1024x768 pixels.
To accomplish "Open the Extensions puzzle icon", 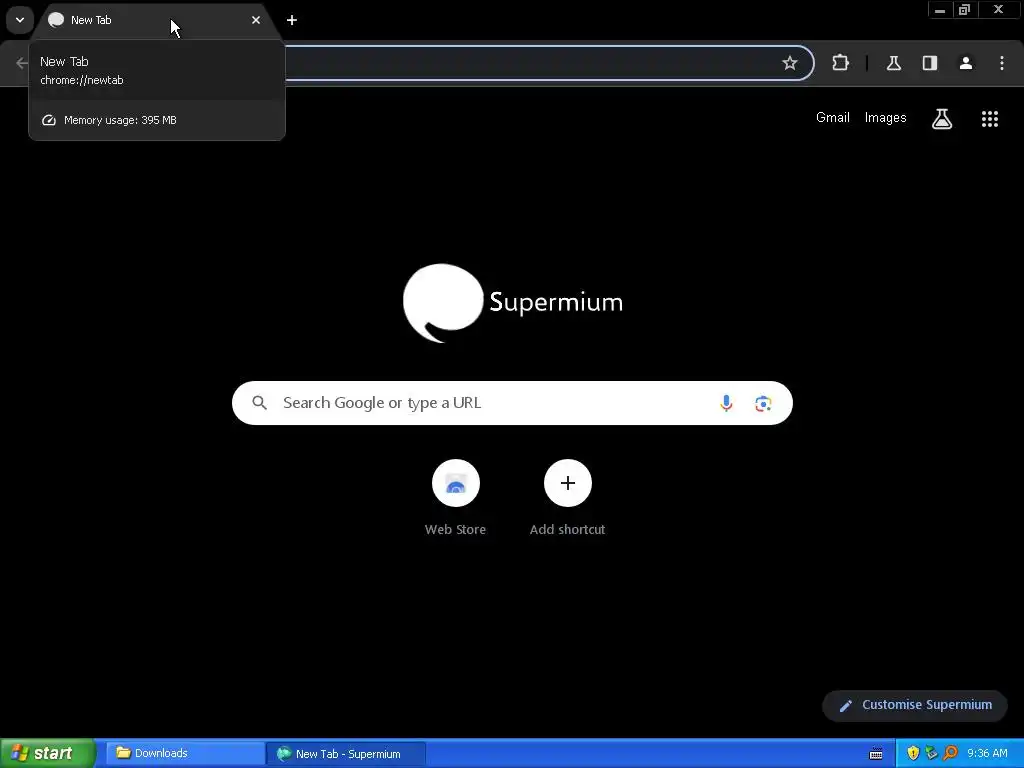I will [x=840, y=63].
